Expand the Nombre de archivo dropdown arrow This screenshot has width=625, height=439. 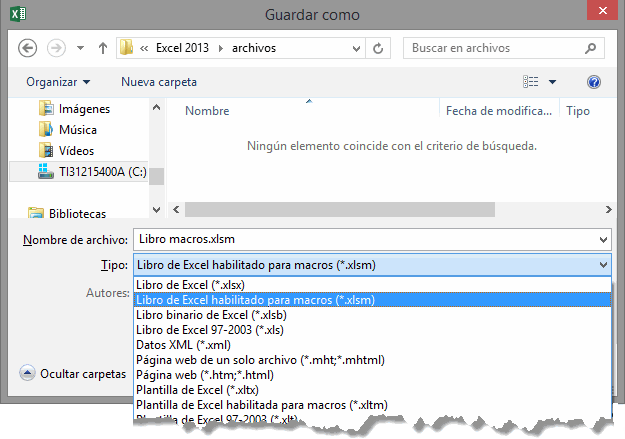point(602,240)
